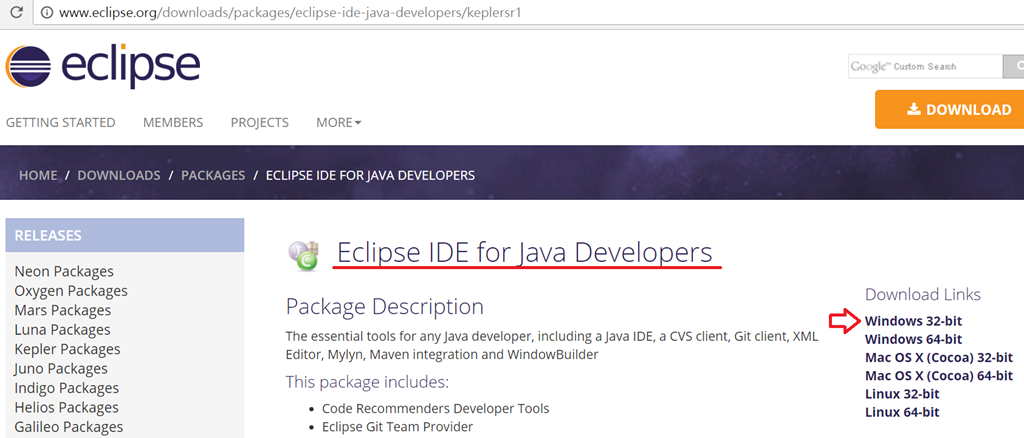1024x438 pixels.
Task: Download Mac OS X (Cocoa) 64-bit
Action: tap(938, 376)
